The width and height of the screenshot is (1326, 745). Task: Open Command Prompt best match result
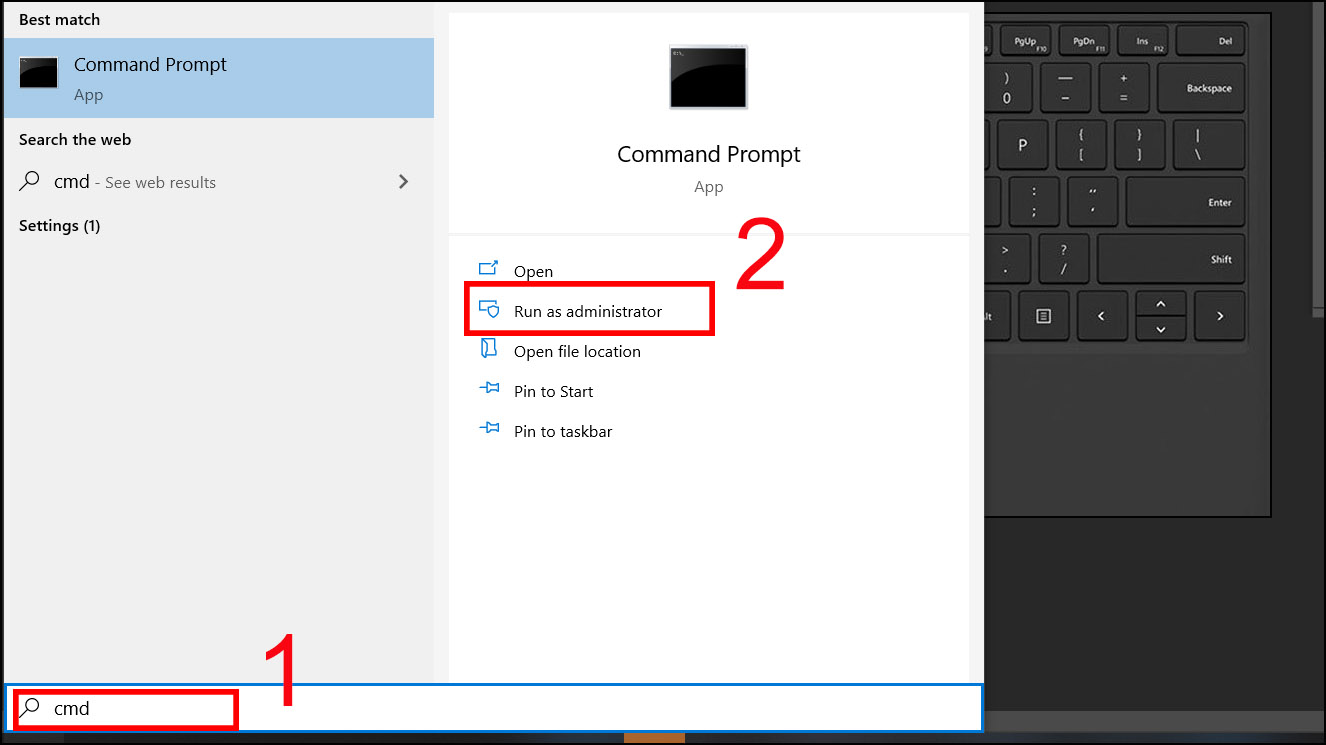point(218,78)
